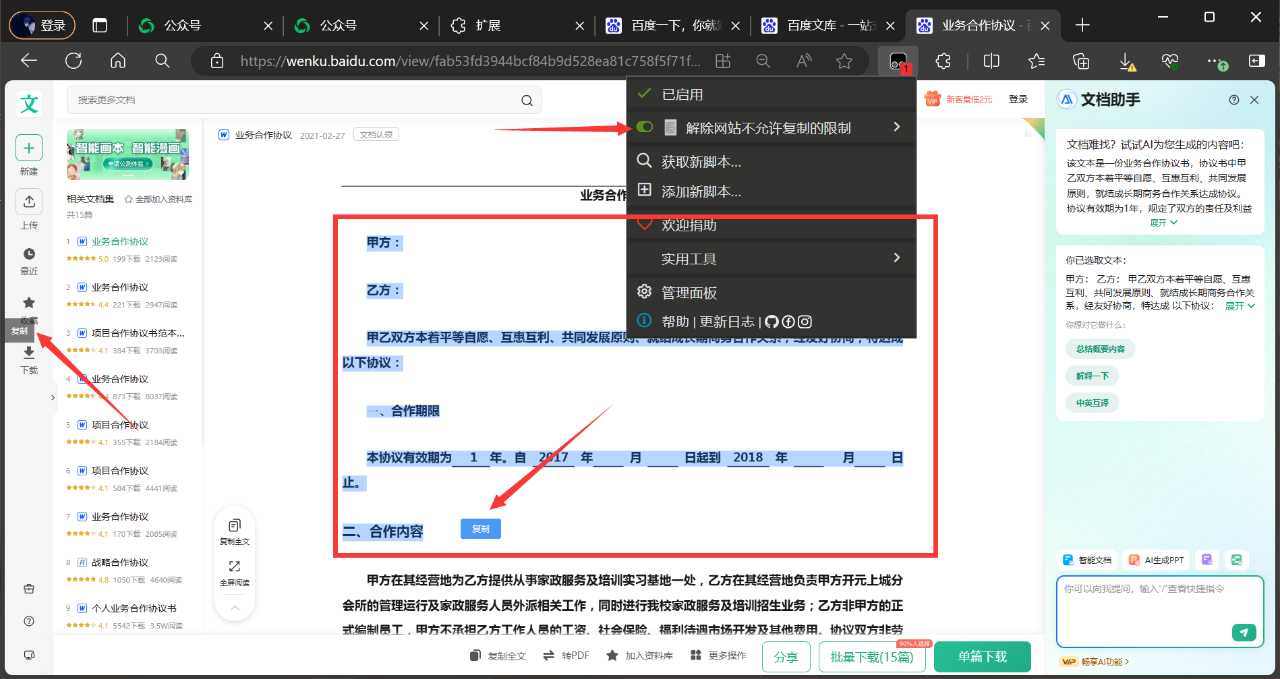The height and width of the screenshot is (679, 1280).
Task: Open the Tampermonkey extension icon in toolbar
Action: tap(897, 61)
